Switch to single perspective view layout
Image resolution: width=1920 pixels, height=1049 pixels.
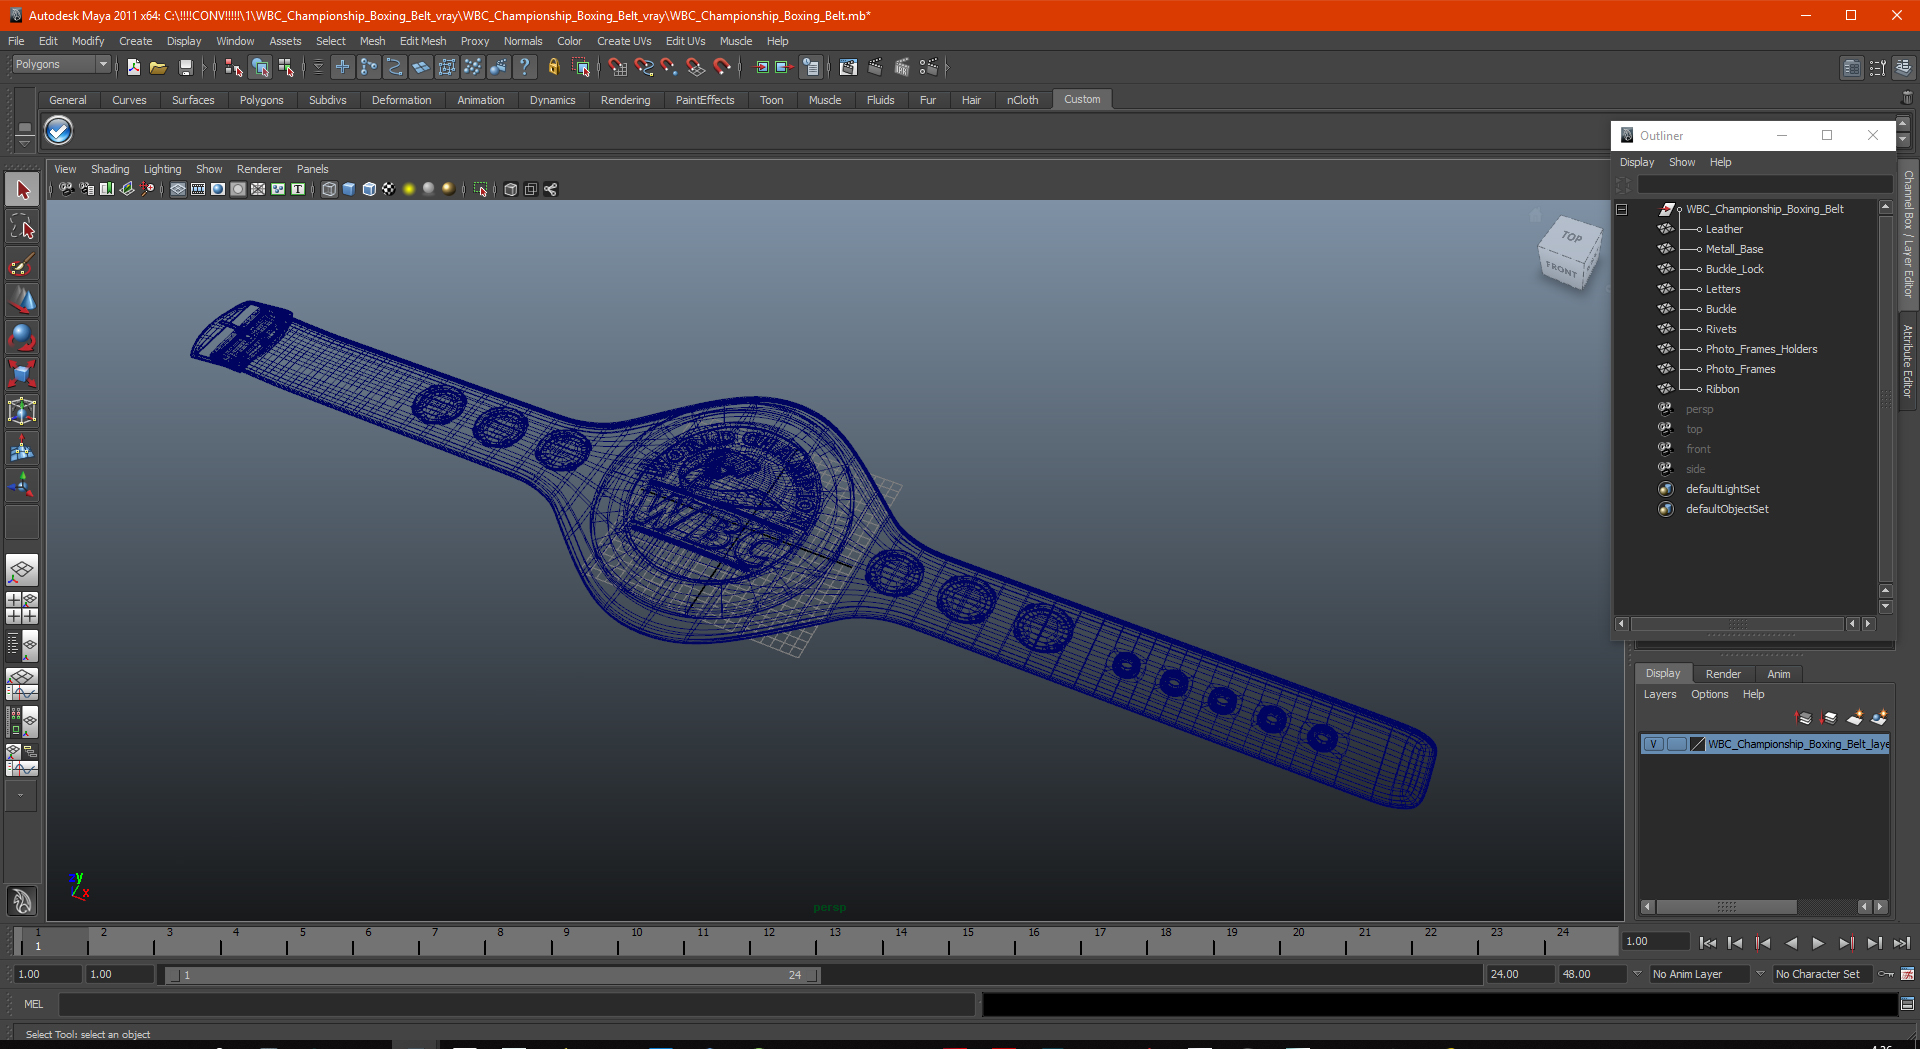(x=22, y=571)
